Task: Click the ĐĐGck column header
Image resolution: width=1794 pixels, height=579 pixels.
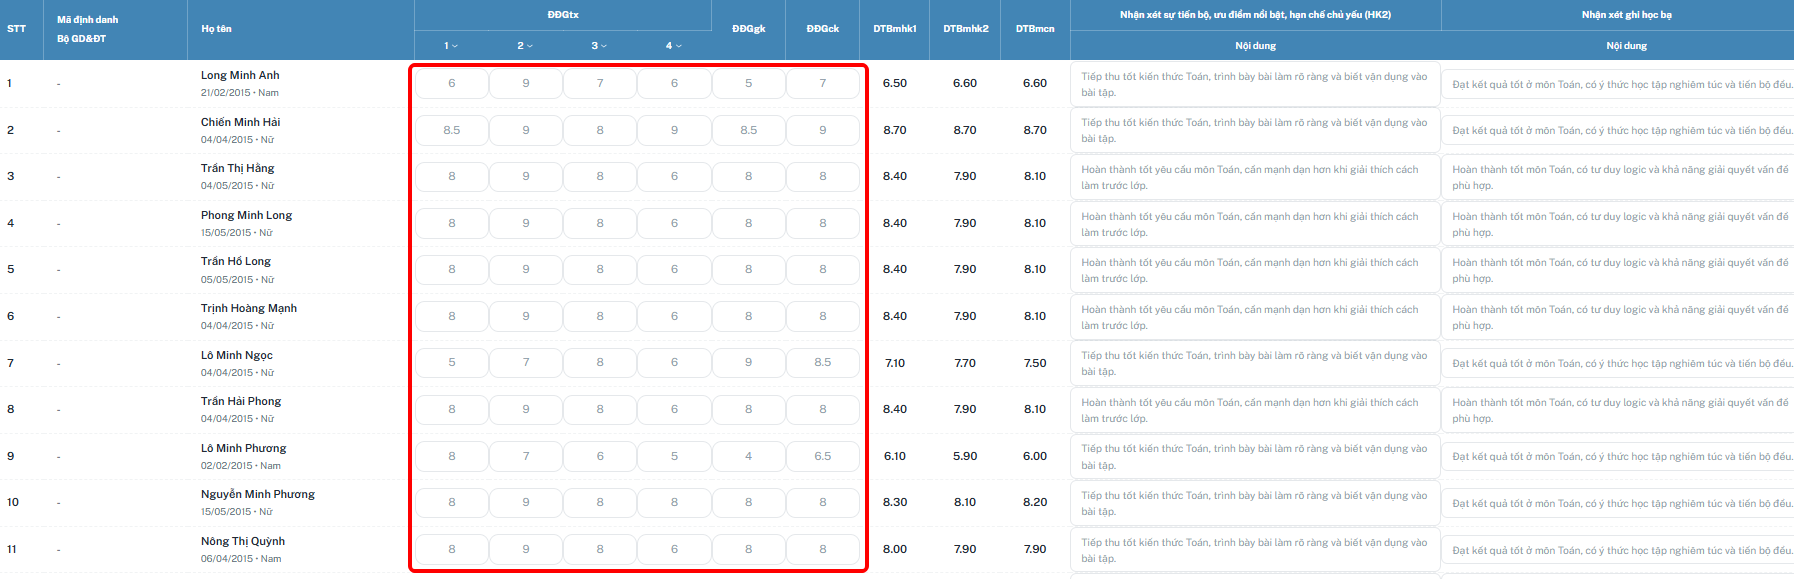Action: pos(823,29)
